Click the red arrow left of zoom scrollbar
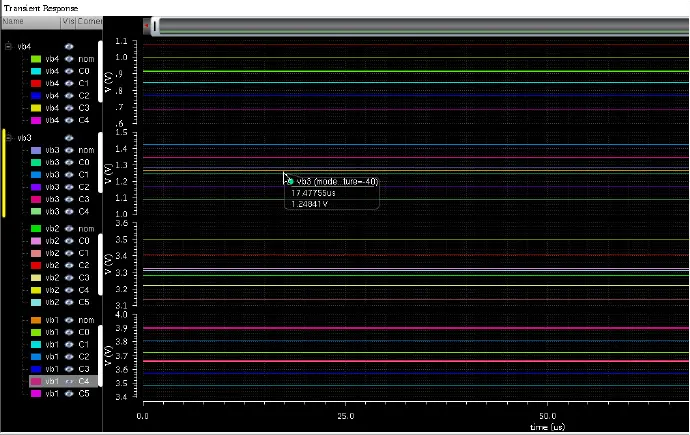The width and height of the screenshot is (690, 435). pos(147,26)
